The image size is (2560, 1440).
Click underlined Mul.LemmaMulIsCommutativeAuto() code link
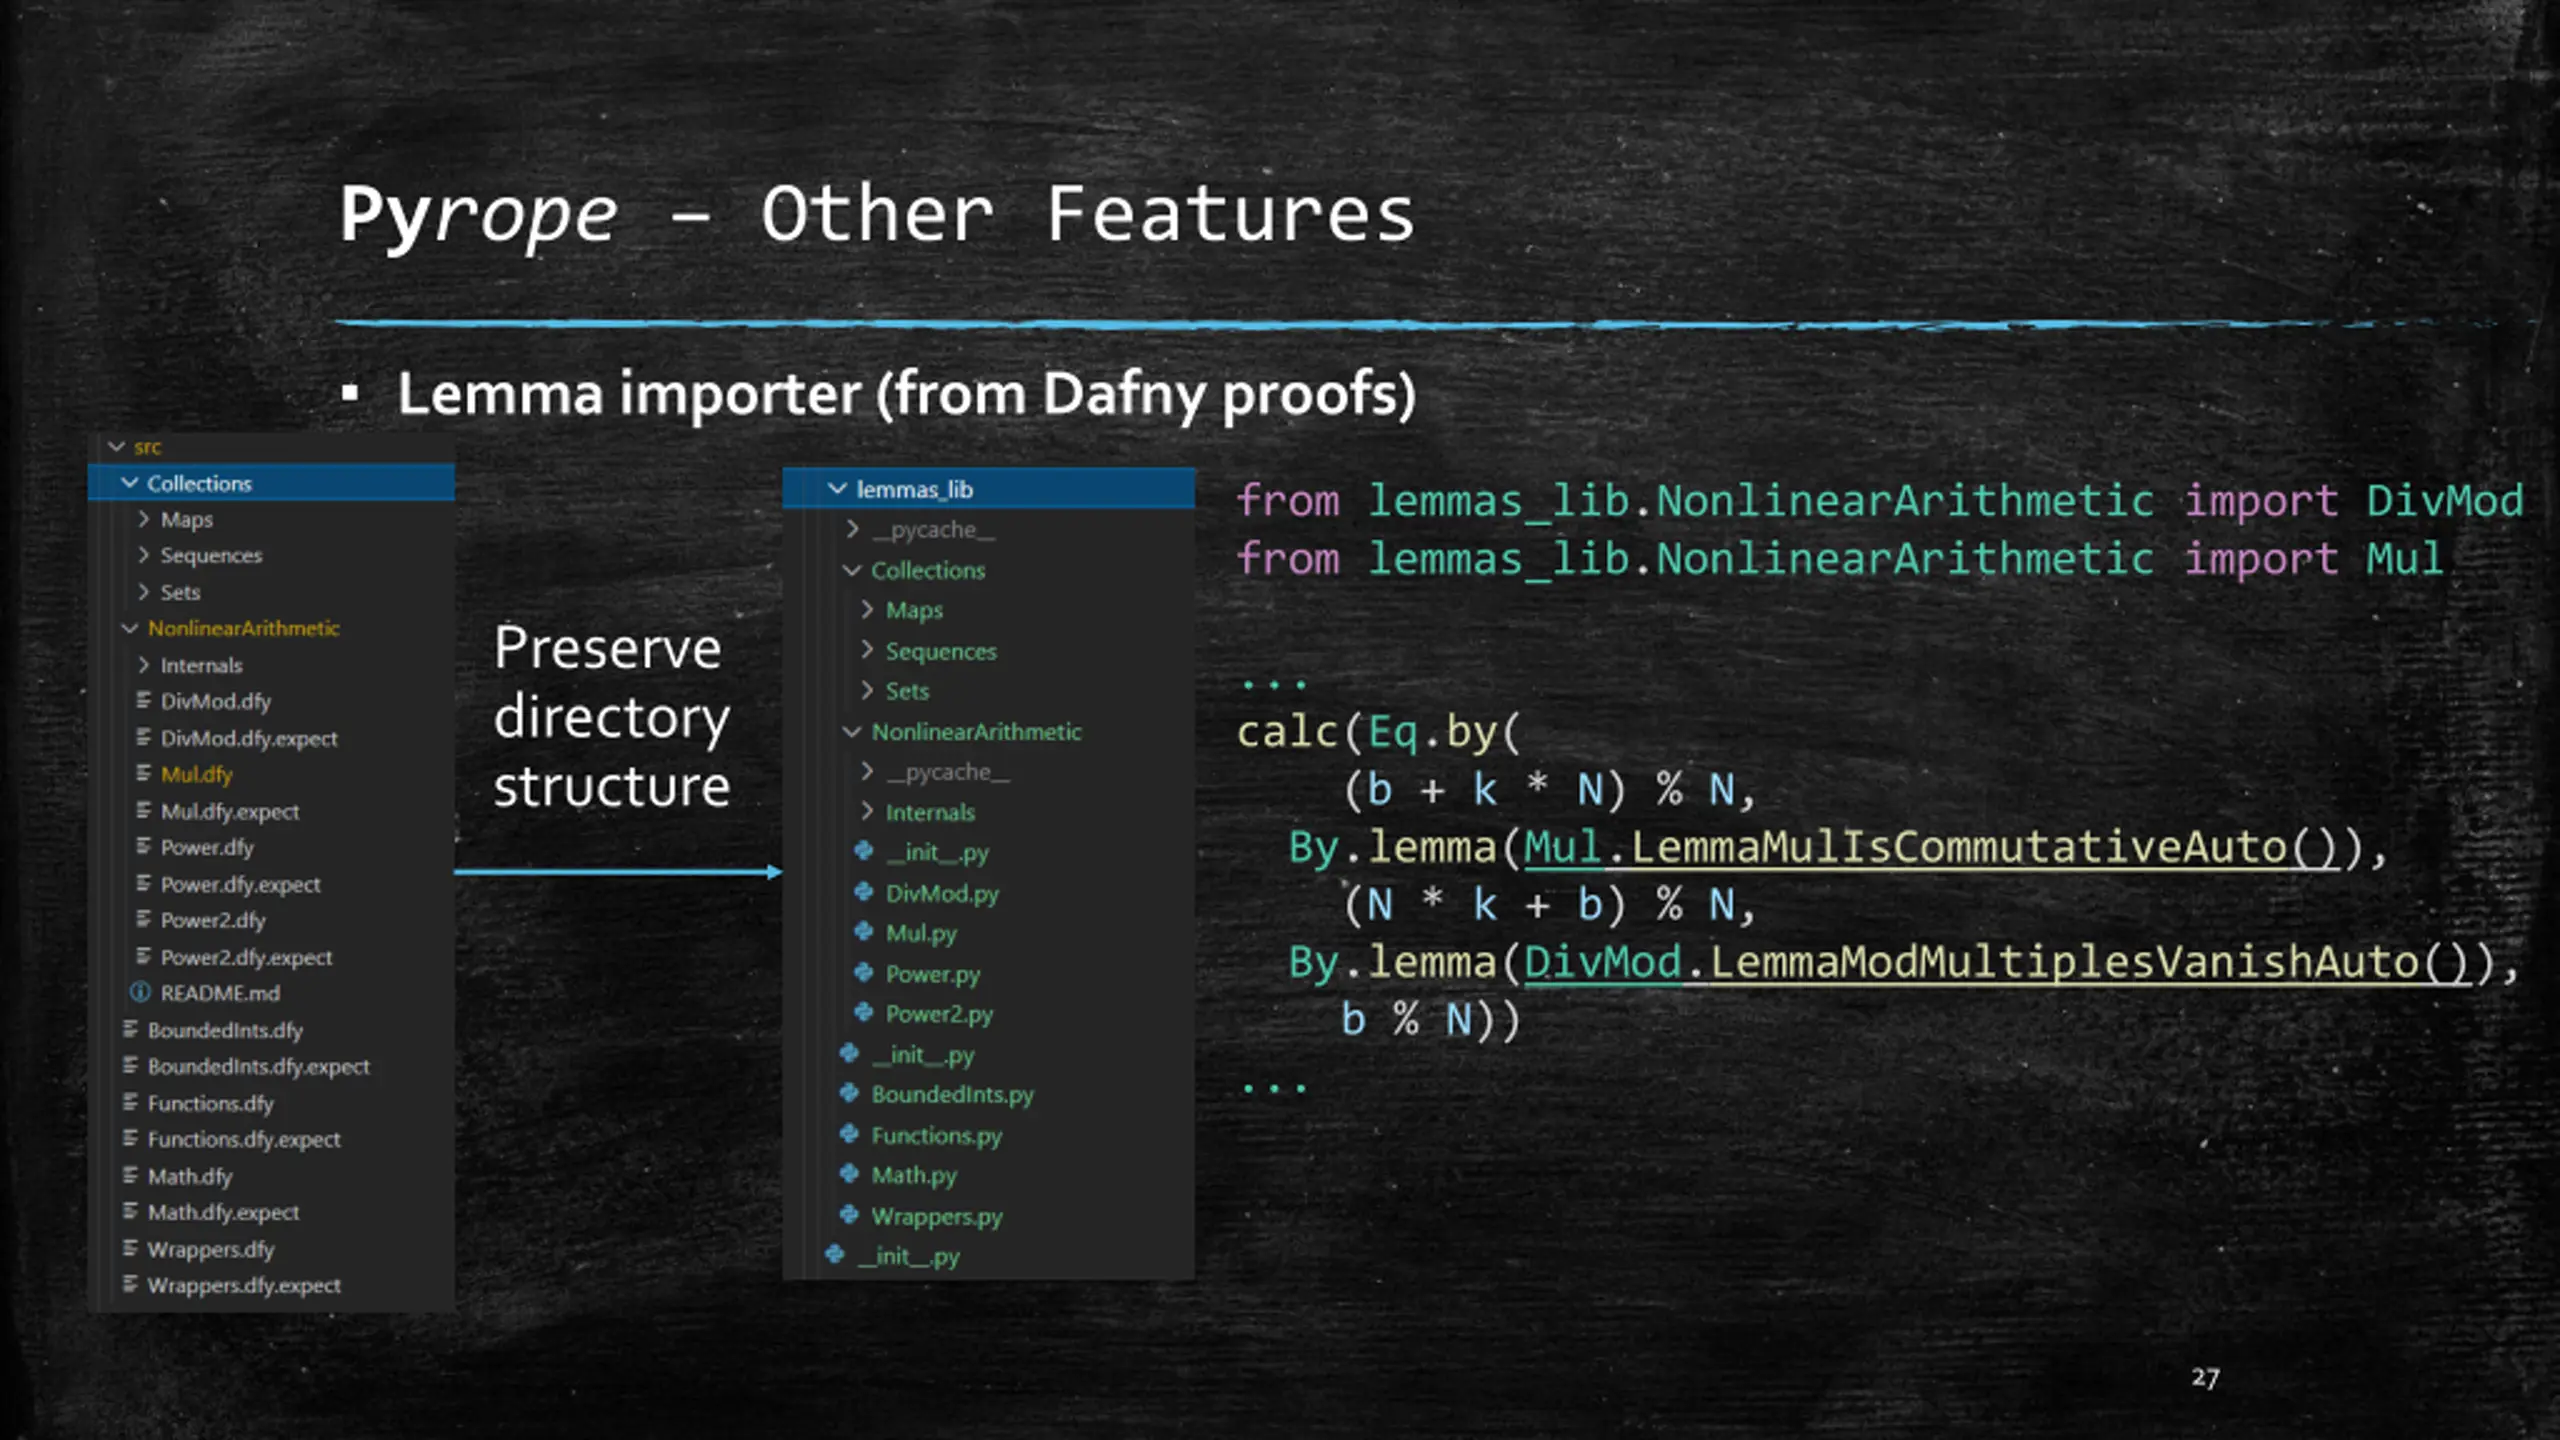pyautogui.click(x=1931, y=848)
